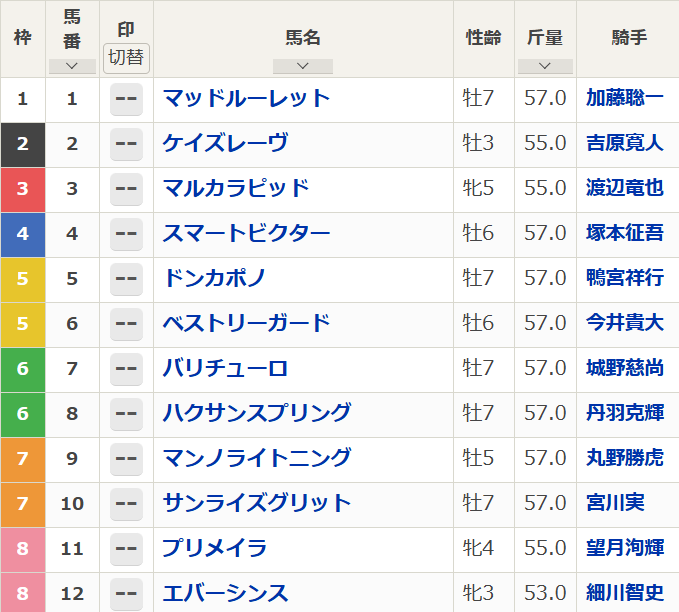This screenshot has height=612, width=679.
Task: Open jockey profile for 加藤聡一
Action: (625, 99)
